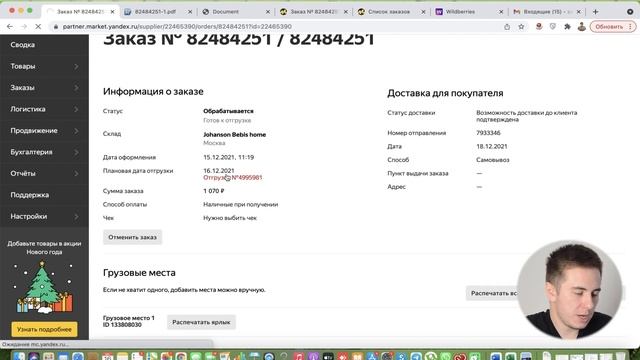Open the Extensions puzzle icon
The image size is (640, 360).
tap(567, 27)
